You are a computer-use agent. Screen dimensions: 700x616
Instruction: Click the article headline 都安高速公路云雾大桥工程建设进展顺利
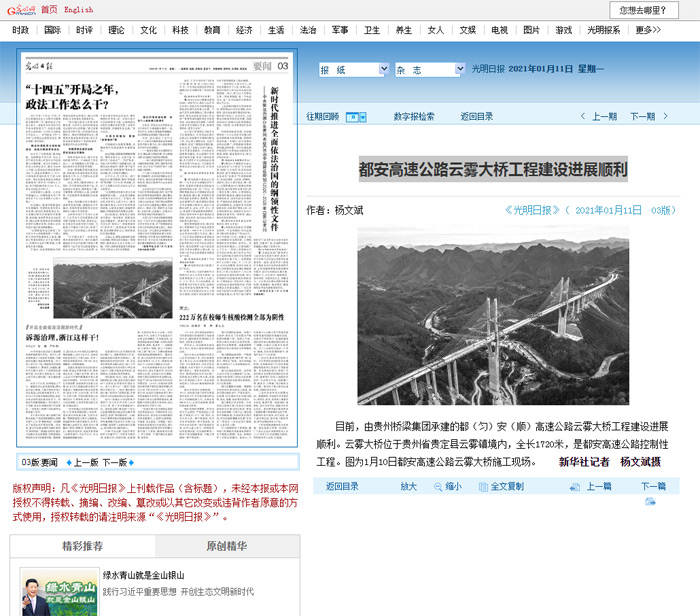click(x=493, y=169)
